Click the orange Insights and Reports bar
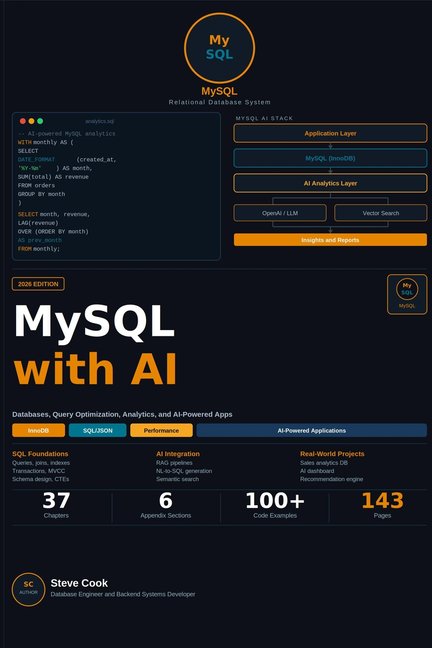Viewport: 432px width, 648px height. click(330, 240)
